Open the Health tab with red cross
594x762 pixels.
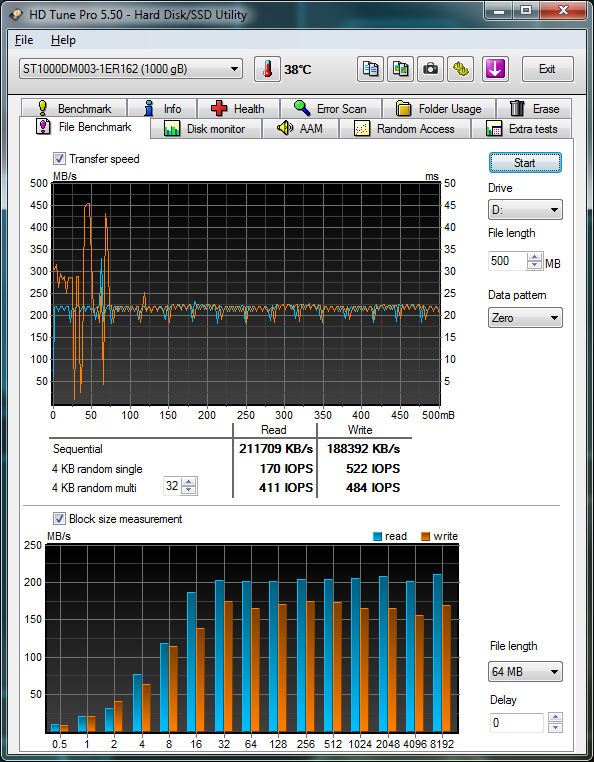click(x=238, y=108)
